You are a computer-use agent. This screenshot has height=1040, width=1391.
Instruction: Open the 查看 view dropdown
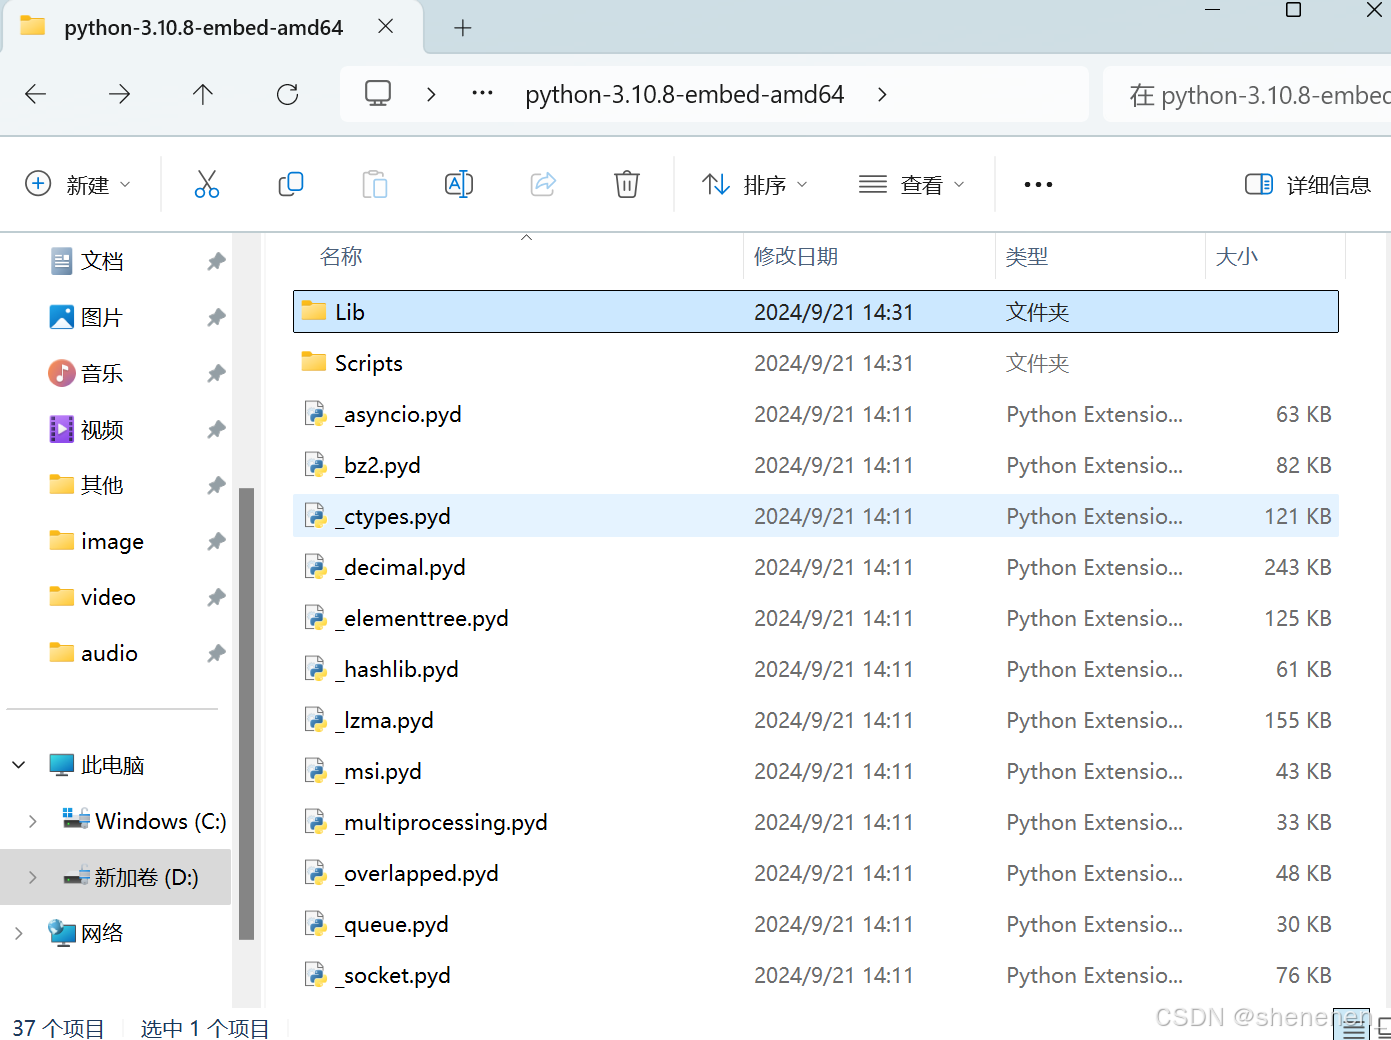pos(911,184)
